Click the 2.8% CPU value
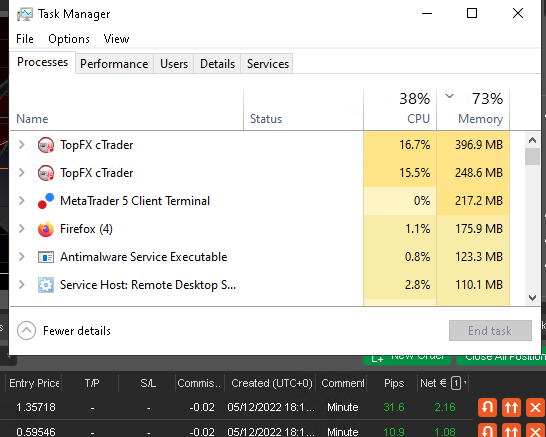The width and height of the screenshot is (546, 437). click(x=417, y=285)
